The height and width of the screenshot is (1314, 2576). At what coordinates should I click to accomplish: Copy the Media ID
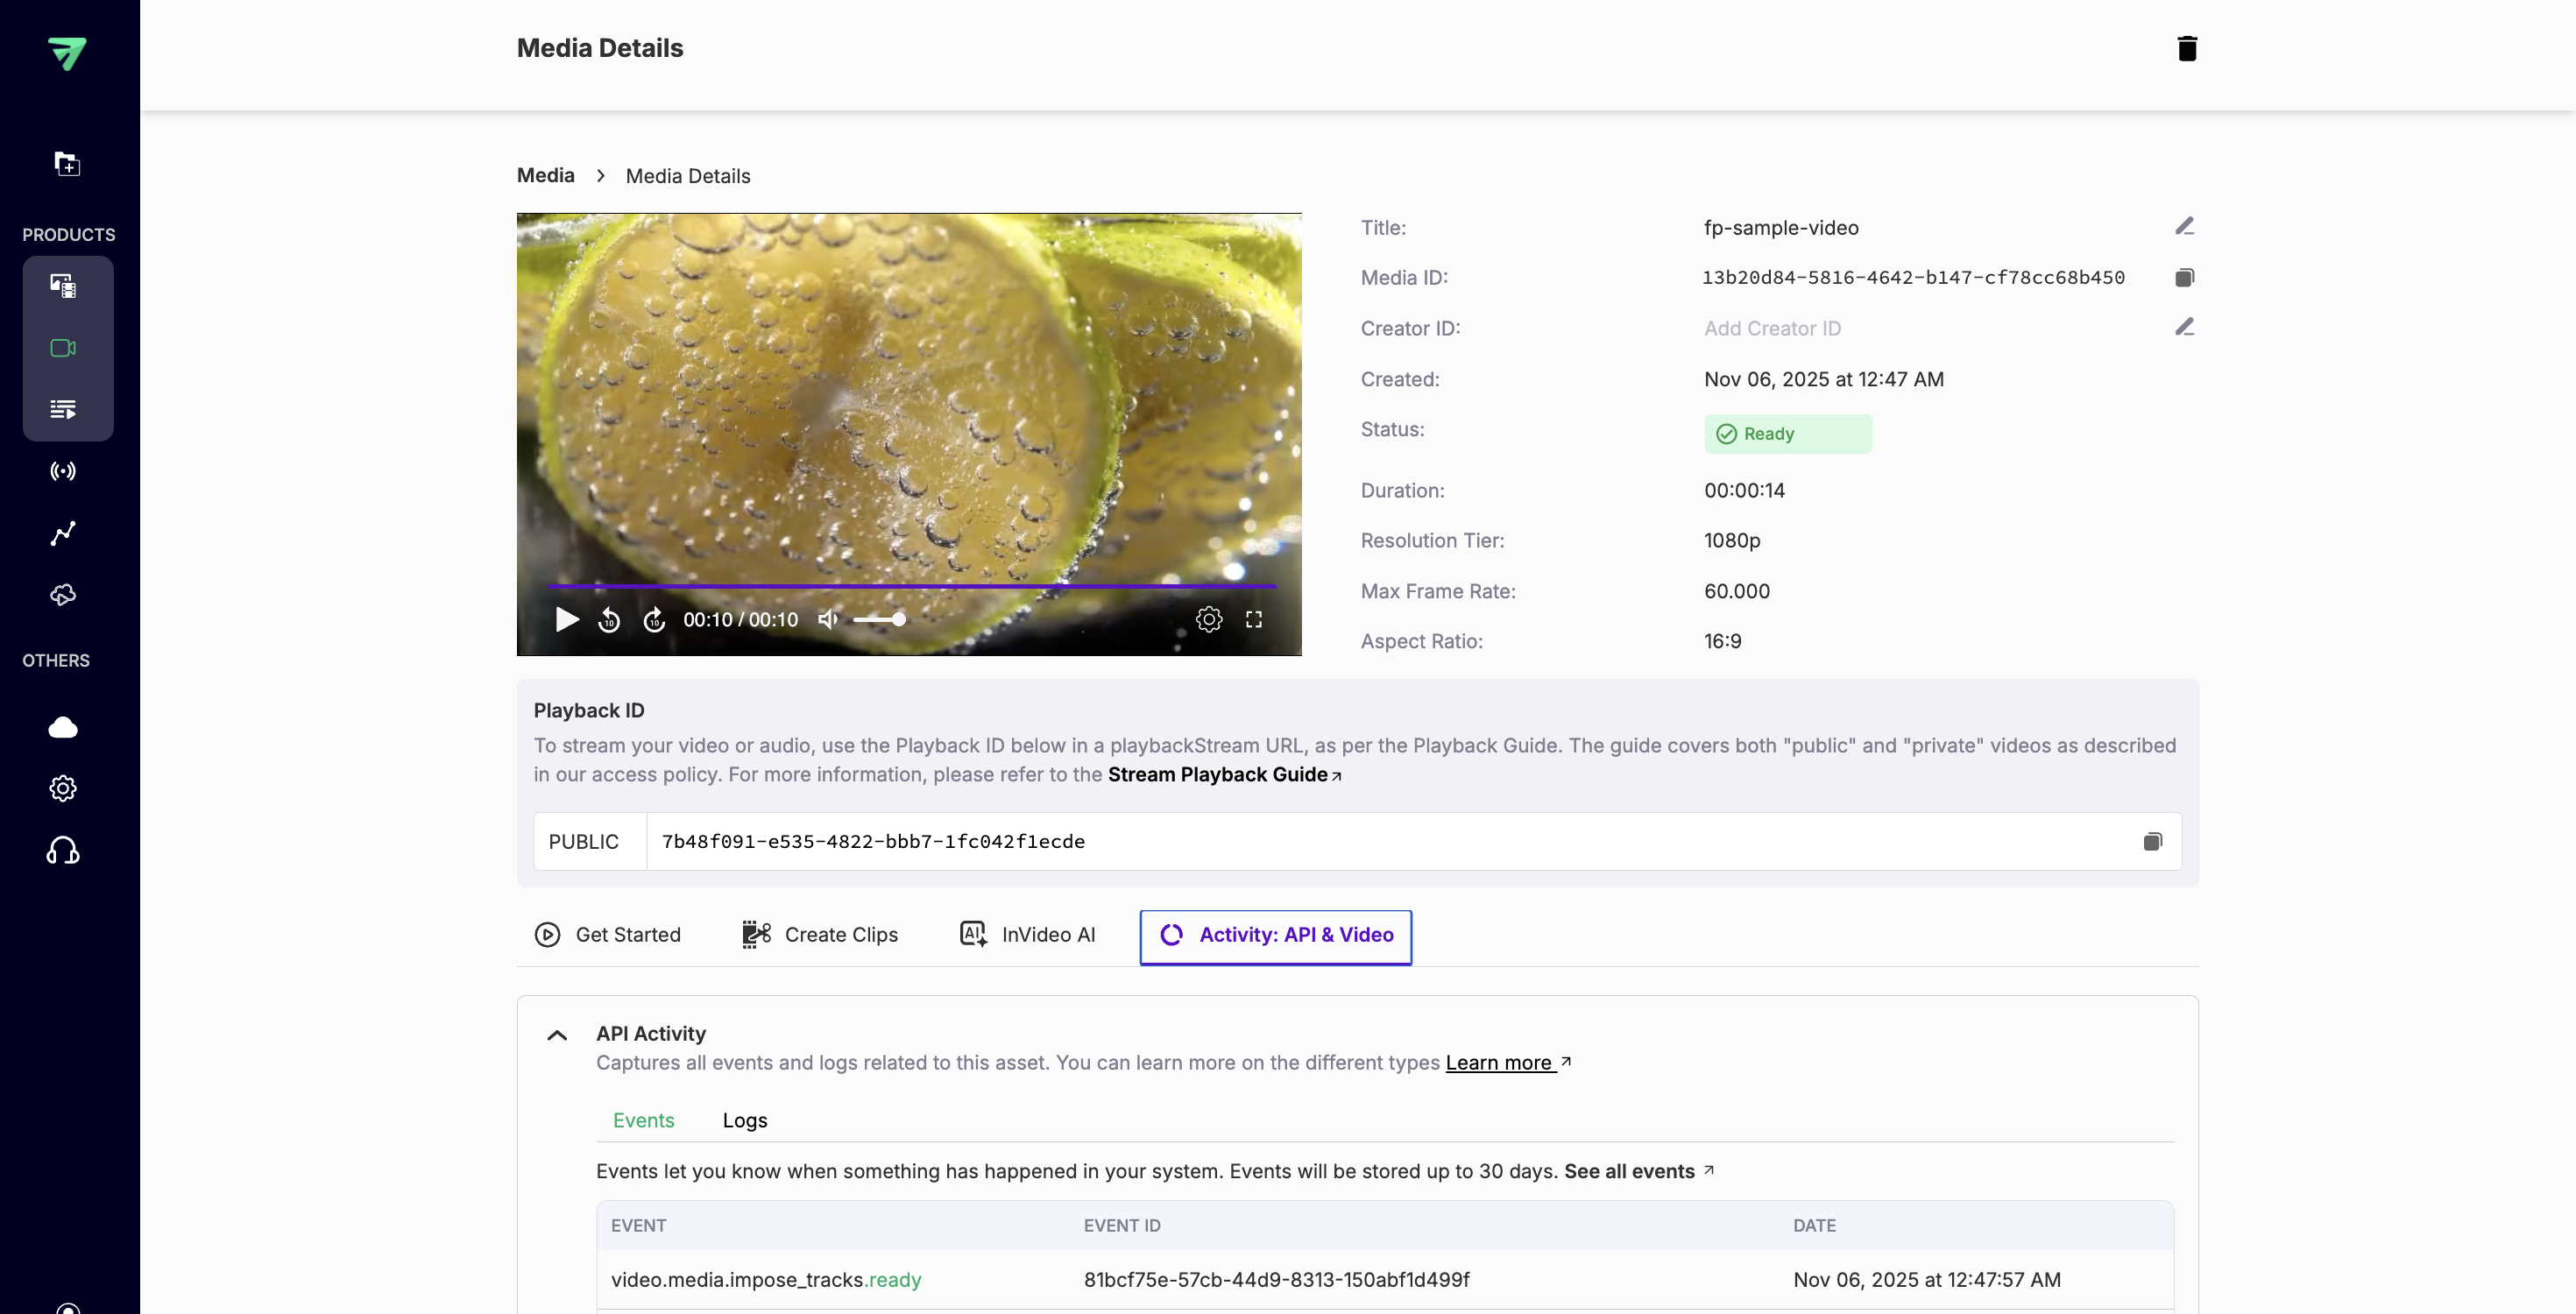2184,277
